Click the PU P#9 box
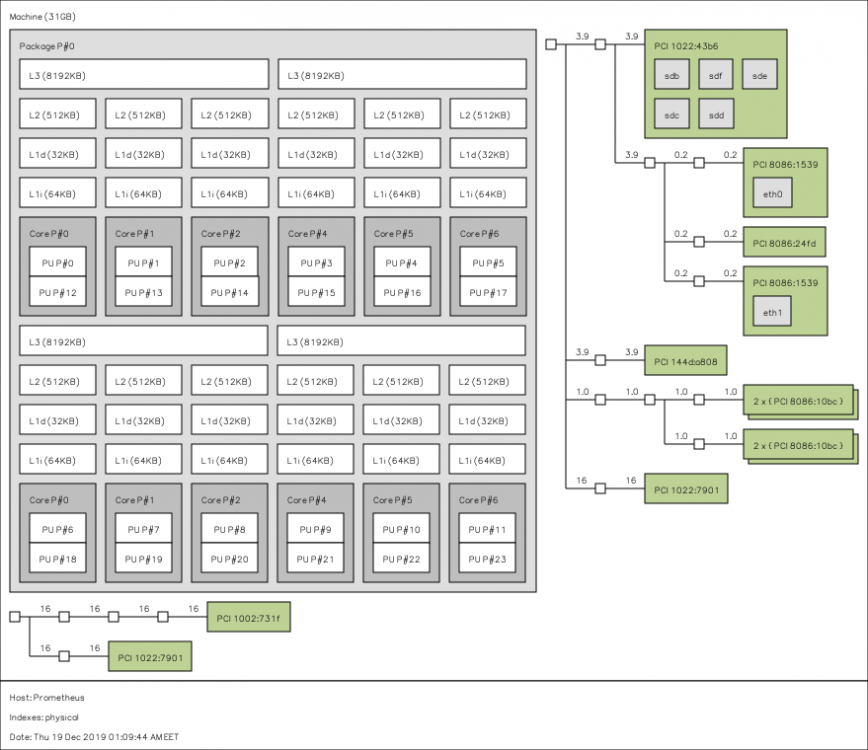Viewport: 868px width, 750px height. pos(315,528)
